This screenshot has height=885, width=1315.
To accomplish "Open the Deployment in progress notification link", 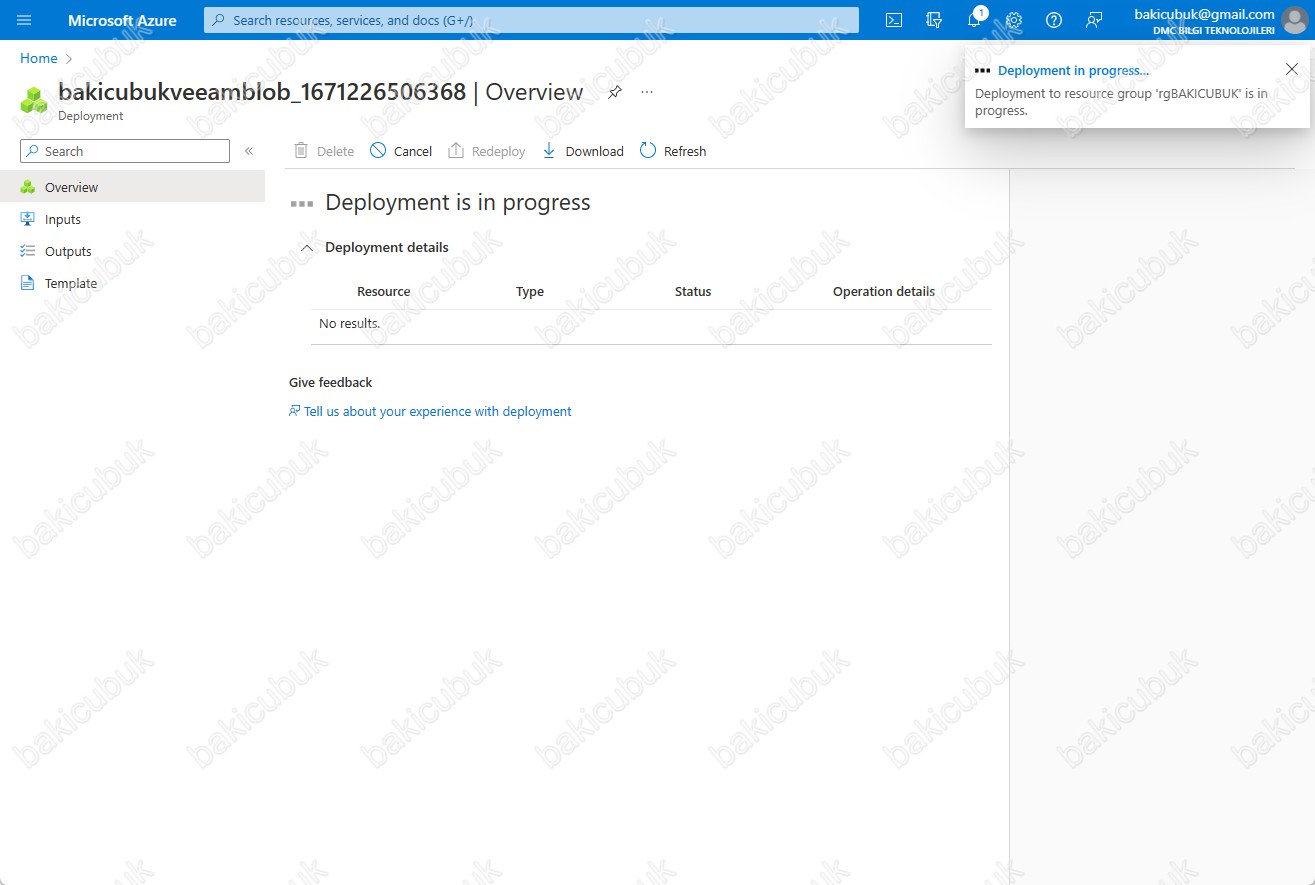I will pyautogui.click(x=1073, y=70).
